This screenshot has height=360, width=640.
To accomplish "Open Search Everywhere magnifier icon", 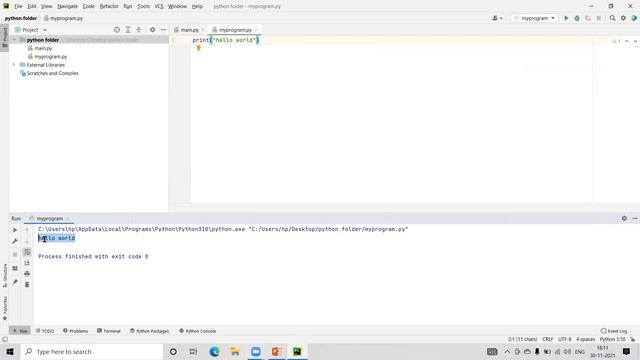I will pos(612,18).
